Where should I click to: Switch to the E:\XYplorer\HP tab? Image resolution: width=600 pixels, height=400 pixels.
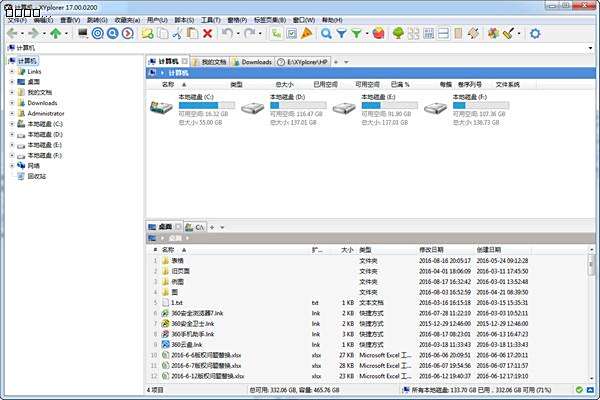pos(303,62)
